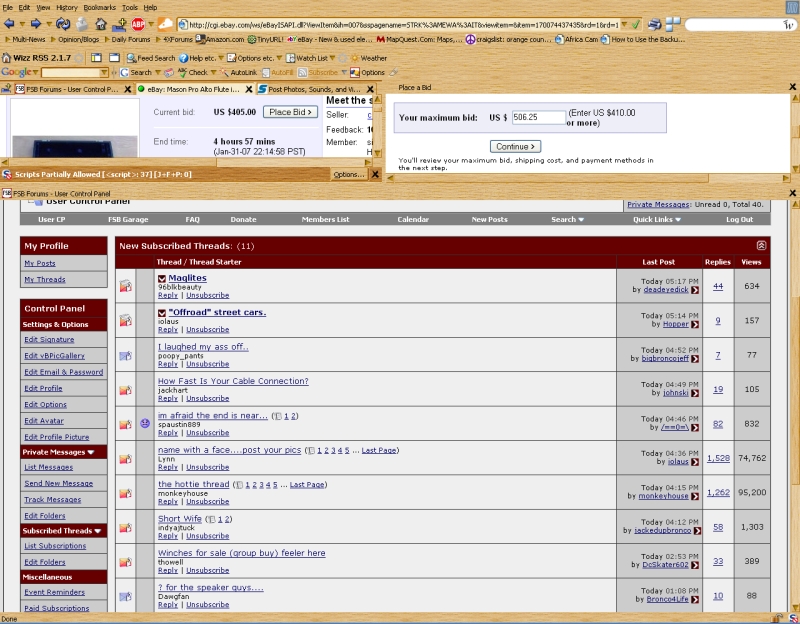Image resolution: width=800 pixels, height=624 pixels.
Task: Click the NoScript icon in the notification bar
Action: pyautogui.click(x=7, y=174)
